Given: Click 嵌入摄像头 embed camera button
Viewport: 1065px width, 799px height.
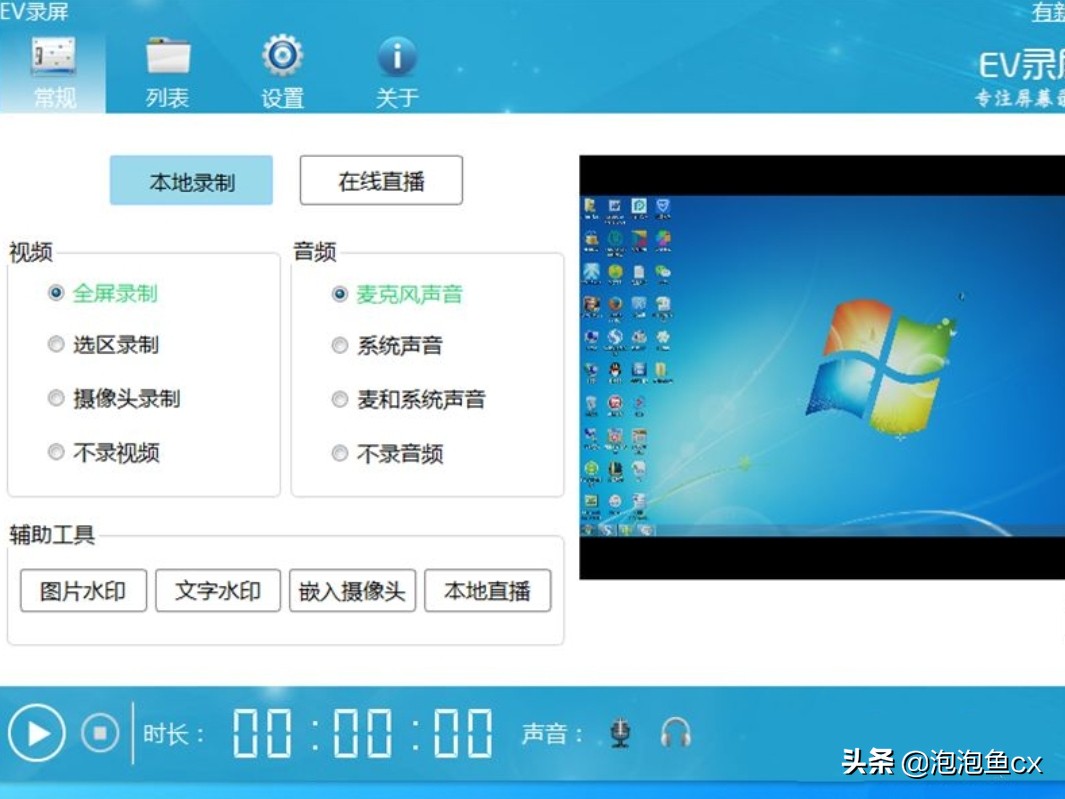Looking at the screenshot, I should pyautogui.click(x=352, y=590).
